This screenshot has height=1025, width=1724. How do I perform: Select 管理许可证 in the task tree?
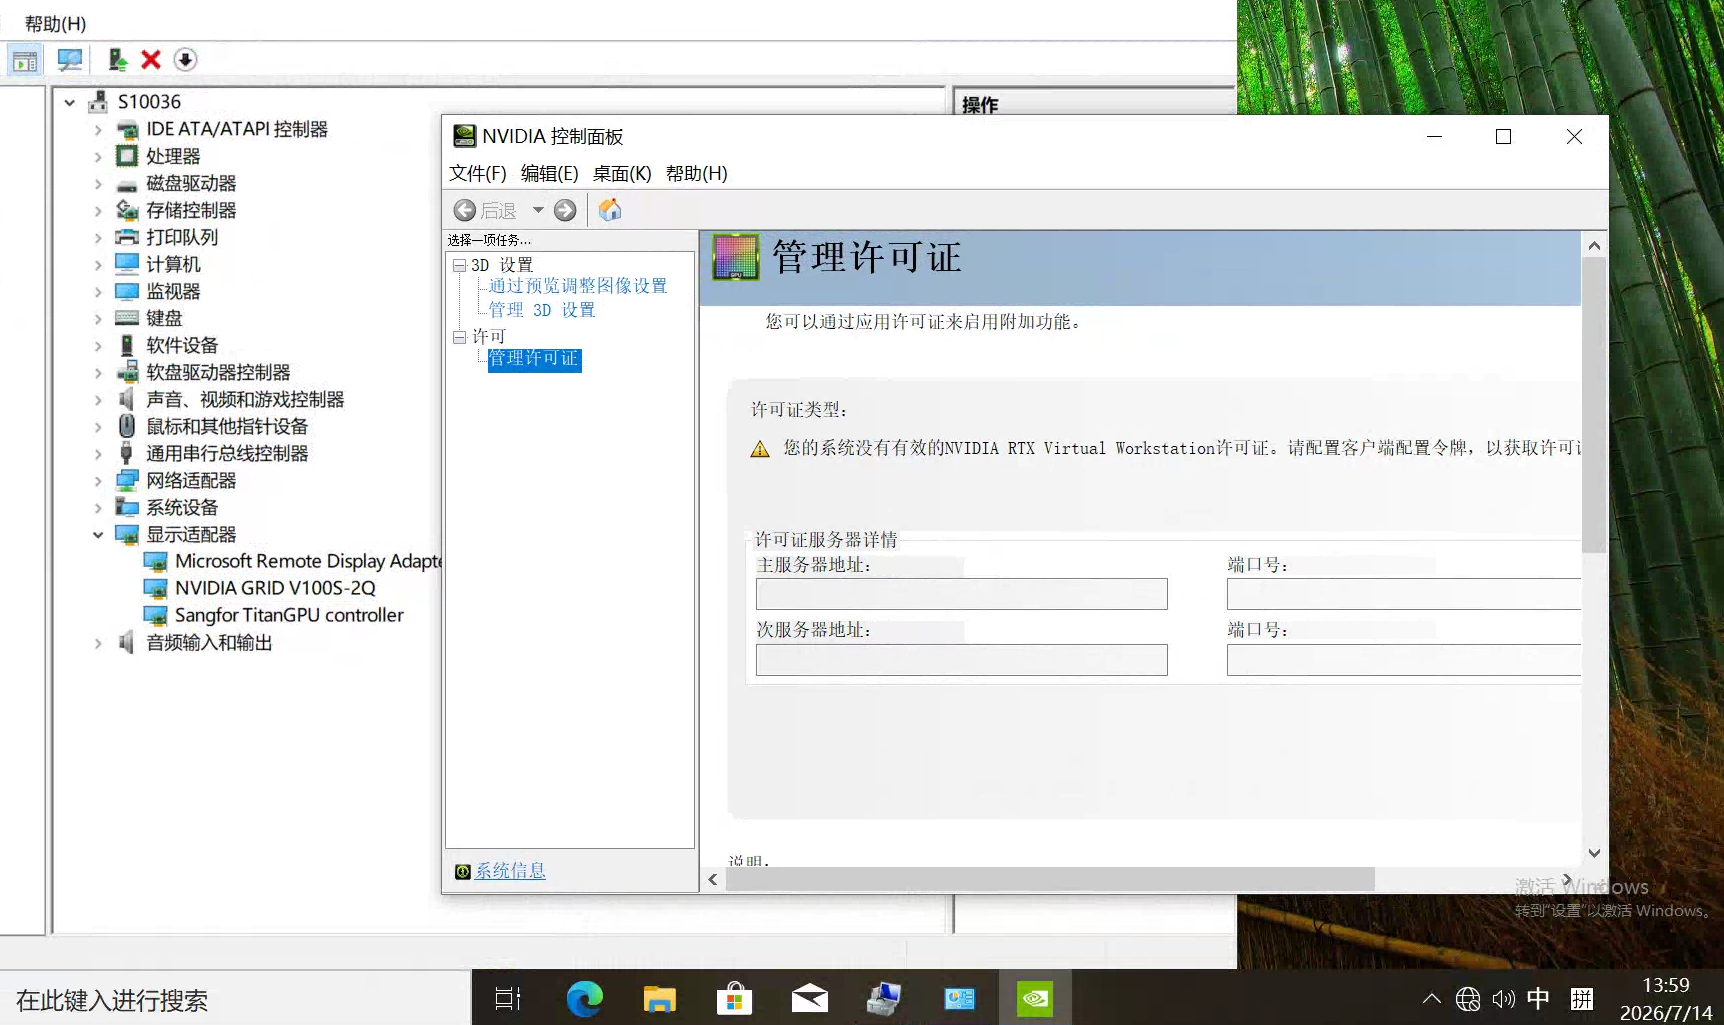534,359
